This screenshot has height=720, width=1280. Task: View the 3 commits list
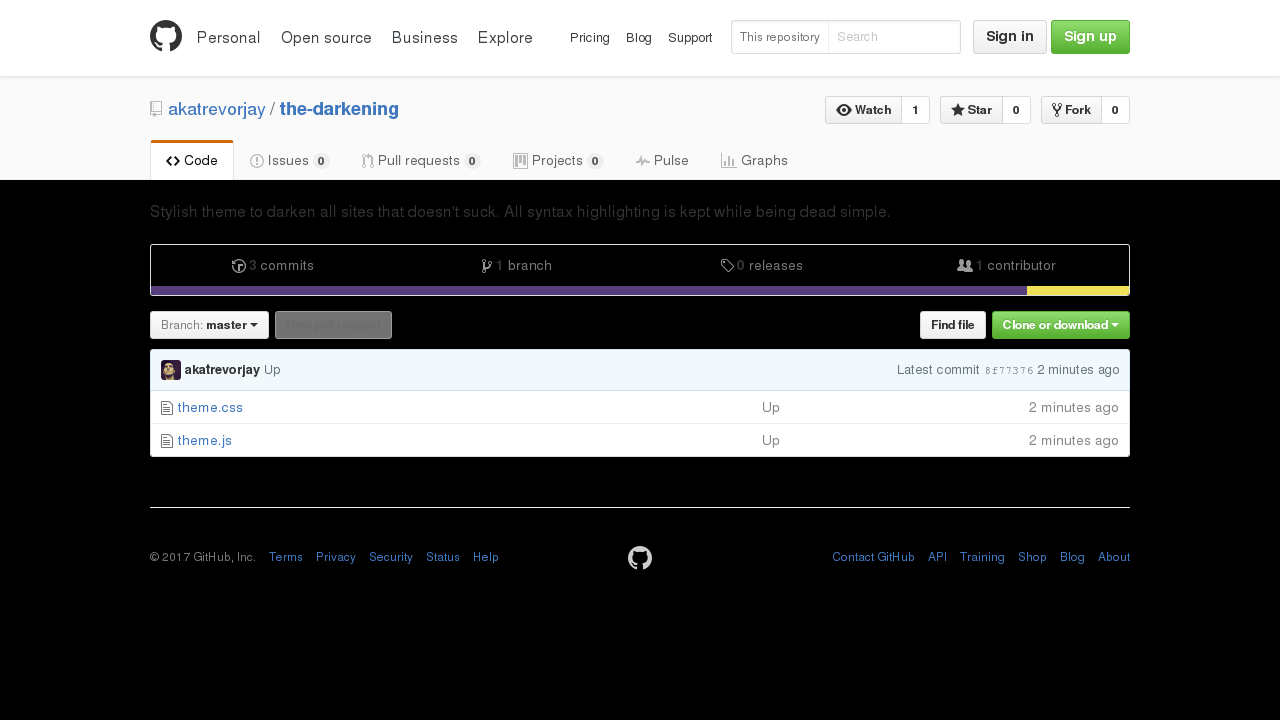[x=273, y=266]
